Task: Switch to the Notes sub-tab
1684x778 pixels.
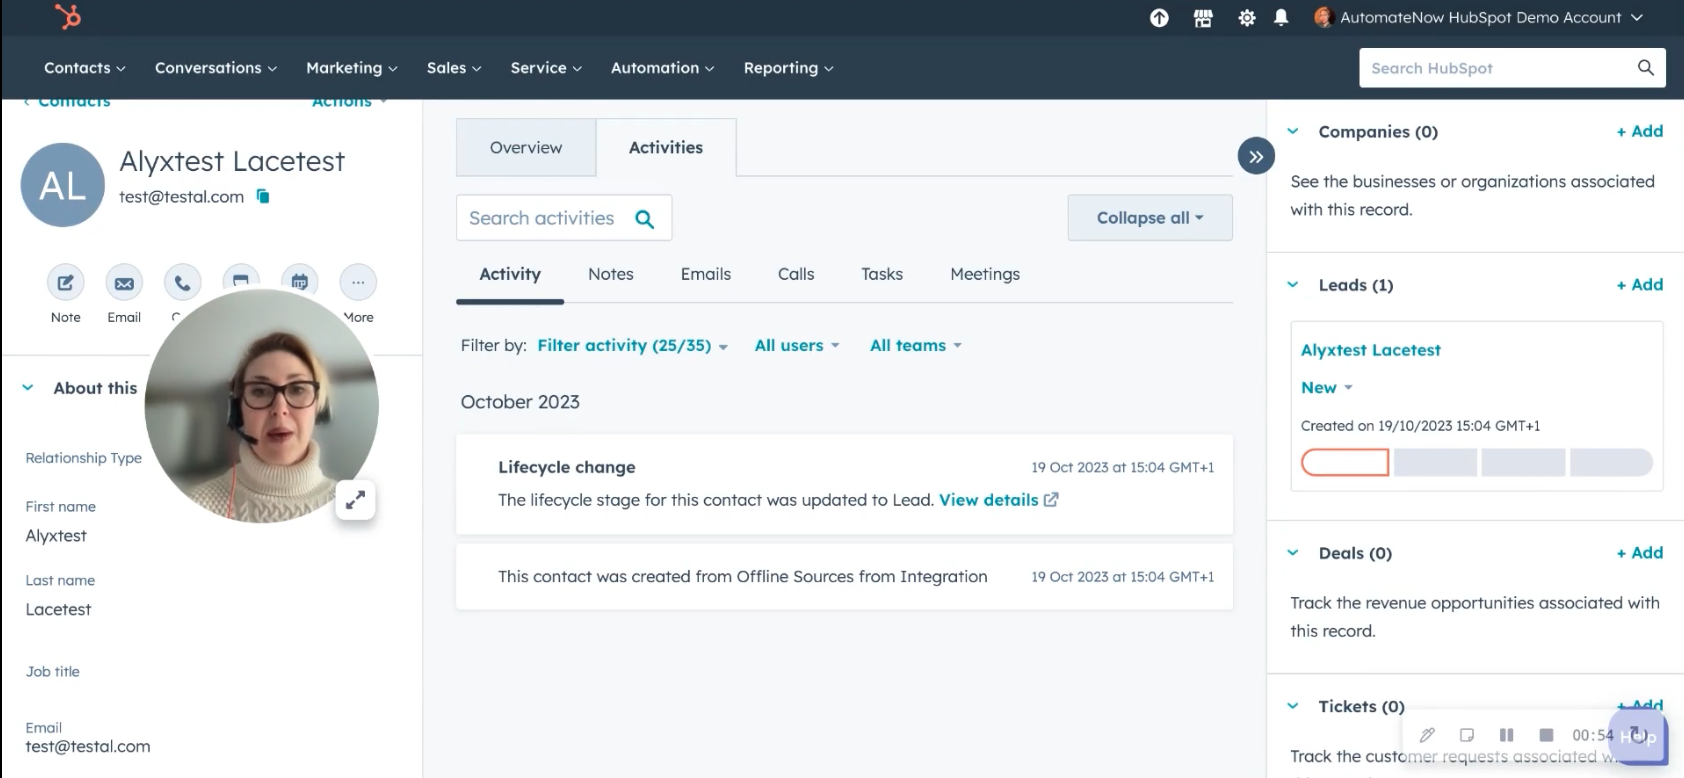Action: click(x=611, y=274)
